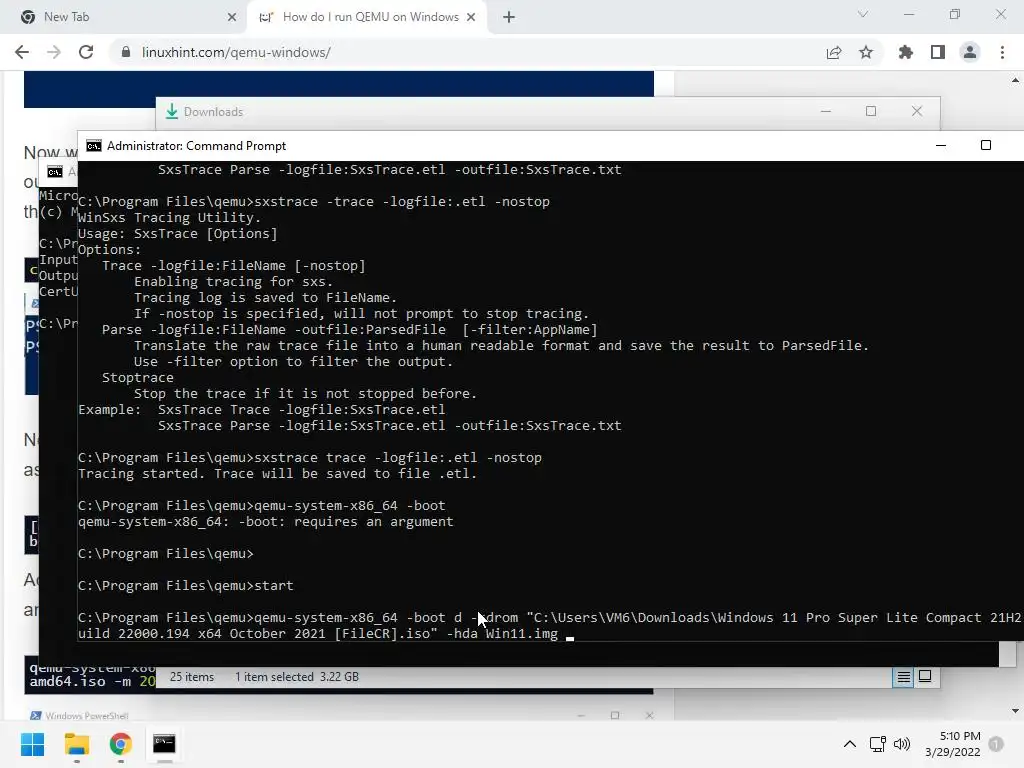Click the address bar URL linuxhint.com/qemu-windows/
Screen dimensions: 1024x768
[236, 52]
